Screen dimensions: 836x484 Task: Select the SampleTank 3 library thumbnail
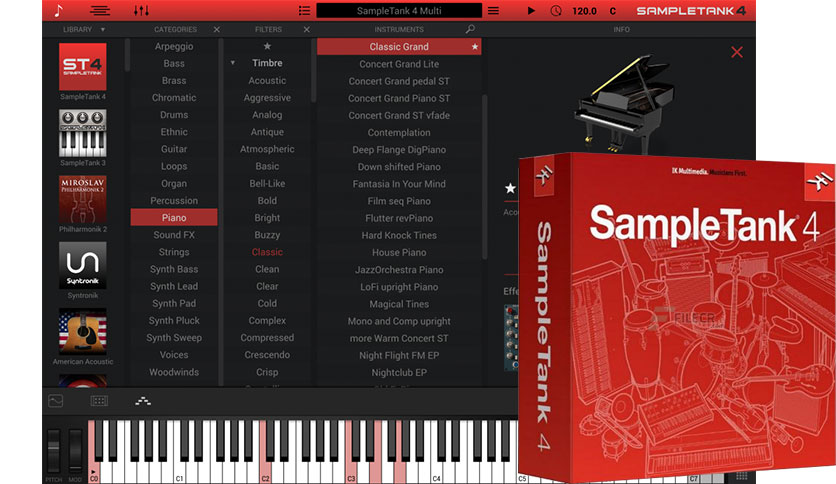click(83, 133)
